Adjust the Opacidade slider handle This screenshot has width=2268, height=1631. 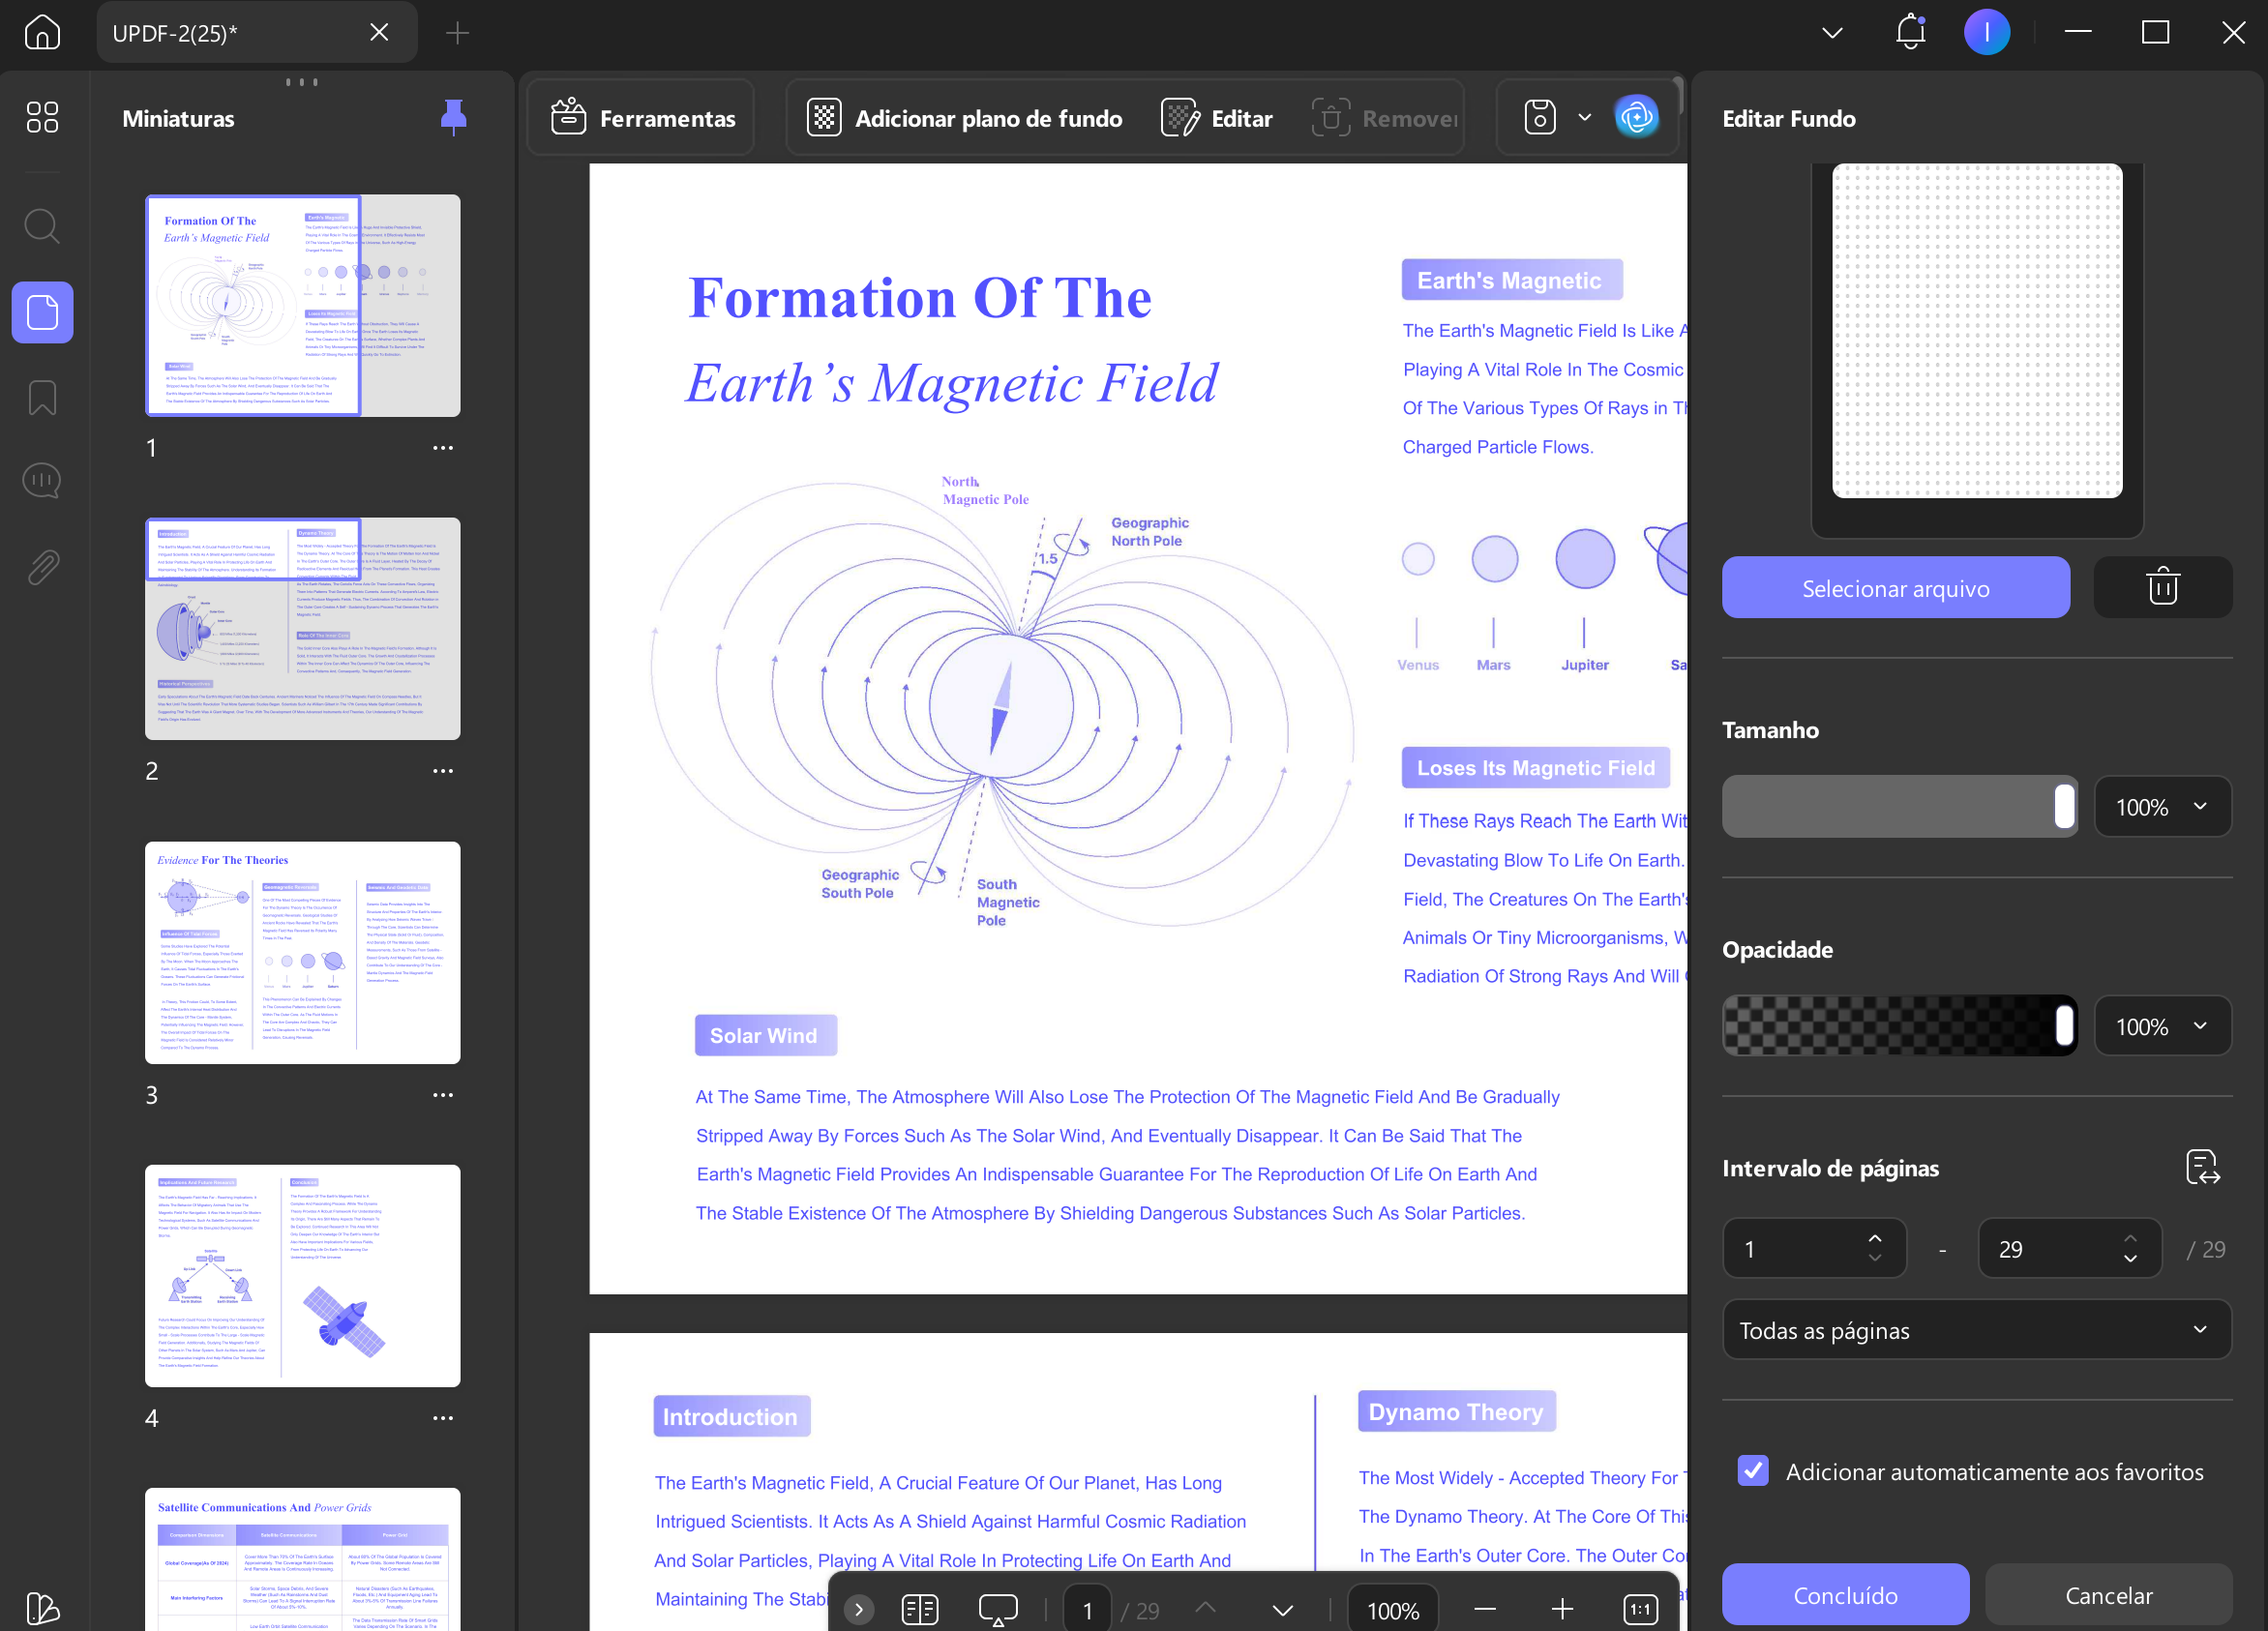2064,1027
